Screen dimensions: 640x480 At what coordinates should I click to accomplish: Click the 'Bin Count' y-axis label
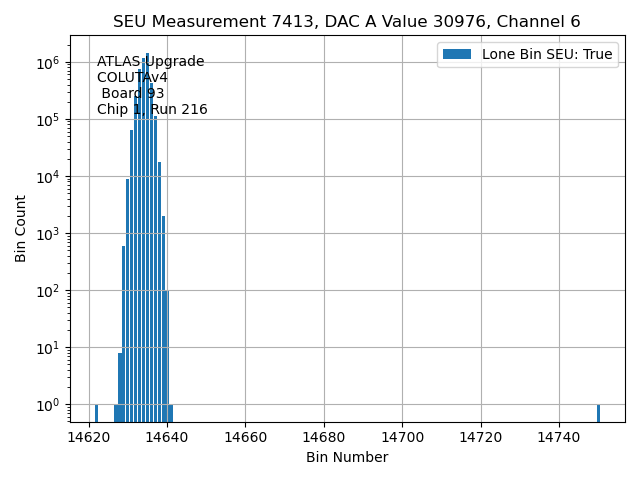tap(21, 228)
